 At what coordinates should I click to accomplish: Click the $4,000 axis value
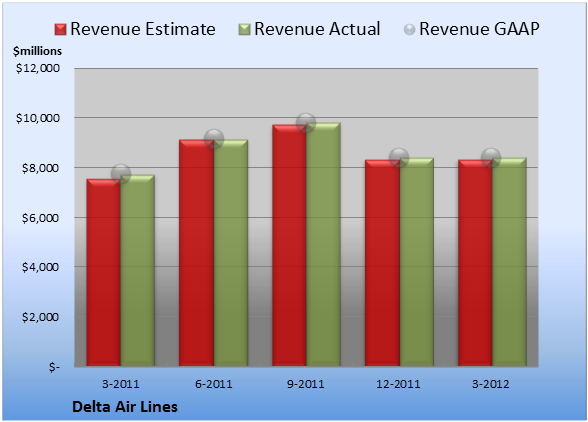tap(40, 267)
